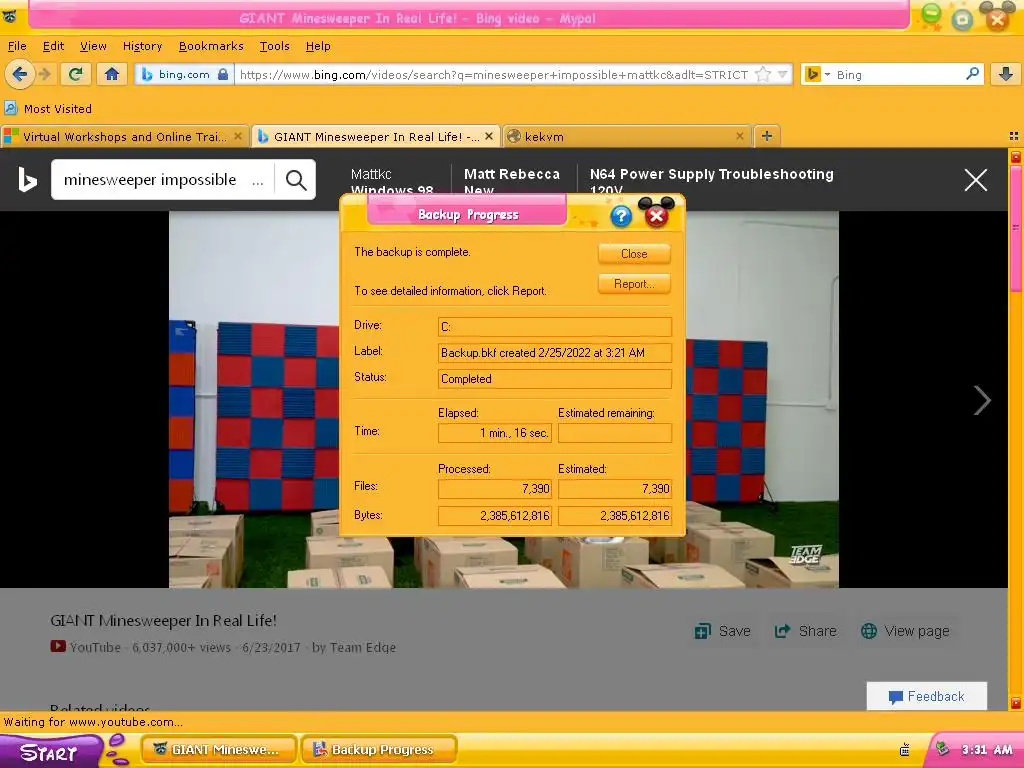The width and height of the screenshot is (1024, 768).
Task: Click the Status field showing Completed
Action: click(x=554, y=379)
